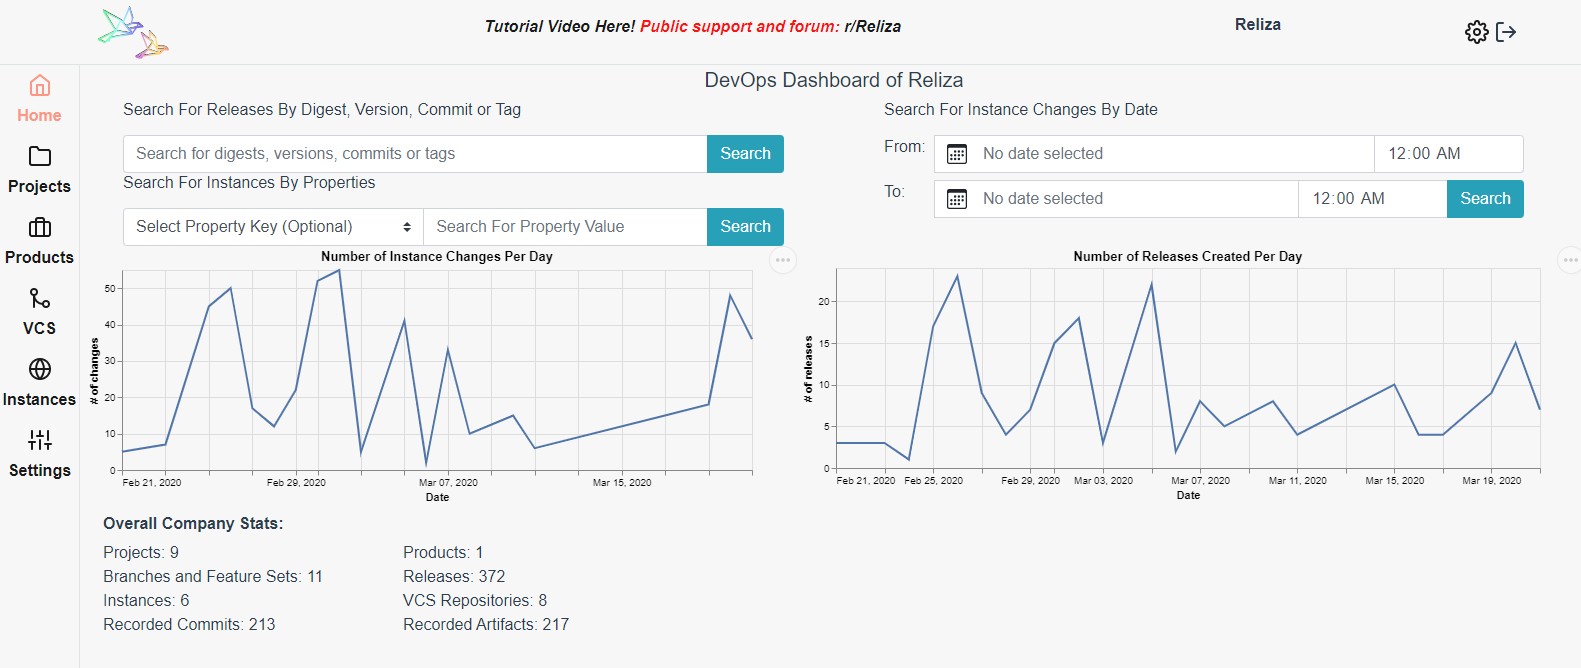Open Projects via the folder icon
Viewport: 1581px width, 668px height.
coord(40,157)
